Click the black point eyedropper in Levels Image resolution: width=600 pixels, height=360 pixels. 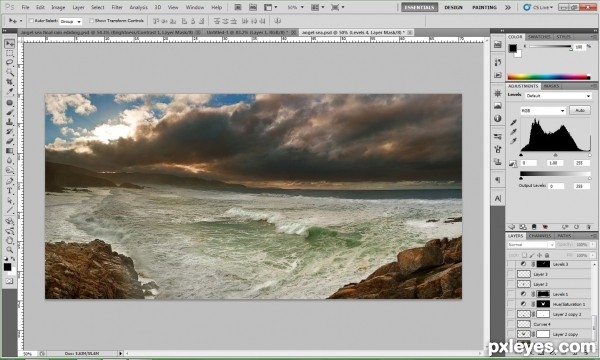click(x=513, y=122)
